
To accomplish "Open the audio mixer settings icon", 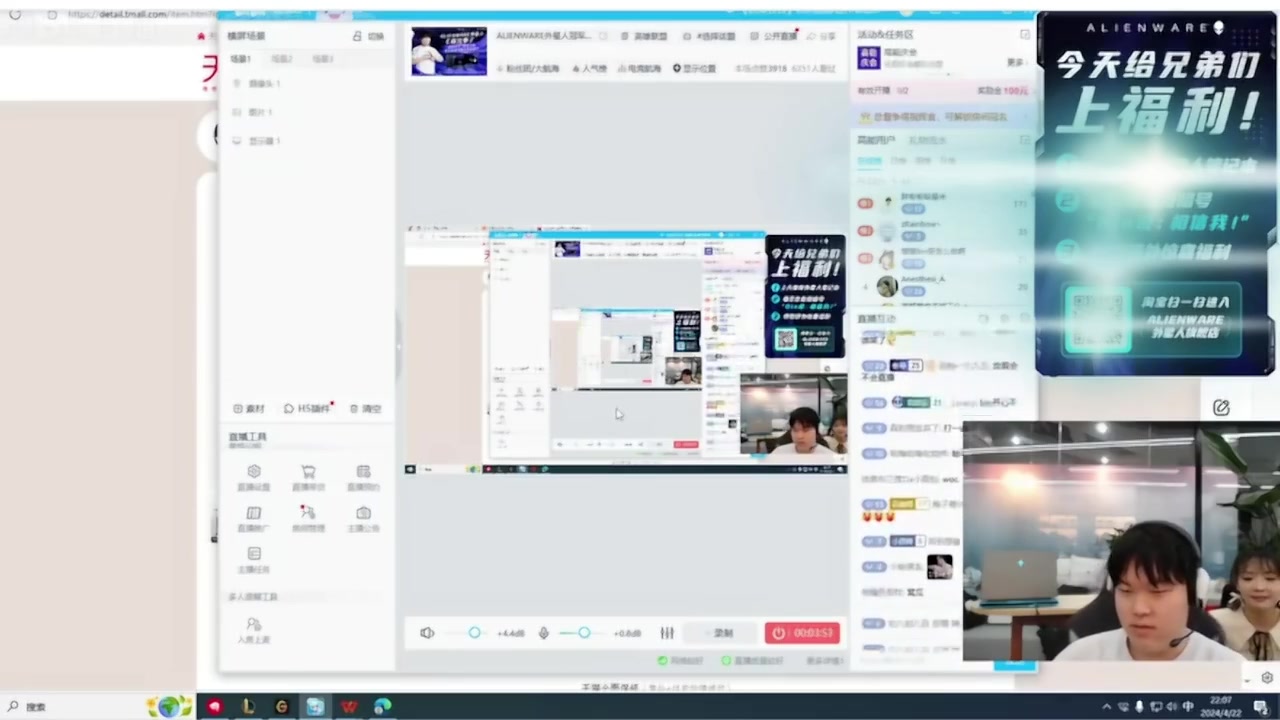I will click(667, 633).
